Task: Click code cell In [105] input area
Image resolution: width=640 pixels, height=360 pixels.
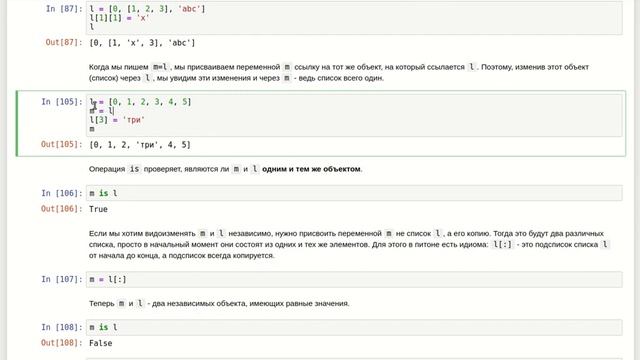Action: click(354, 116)
